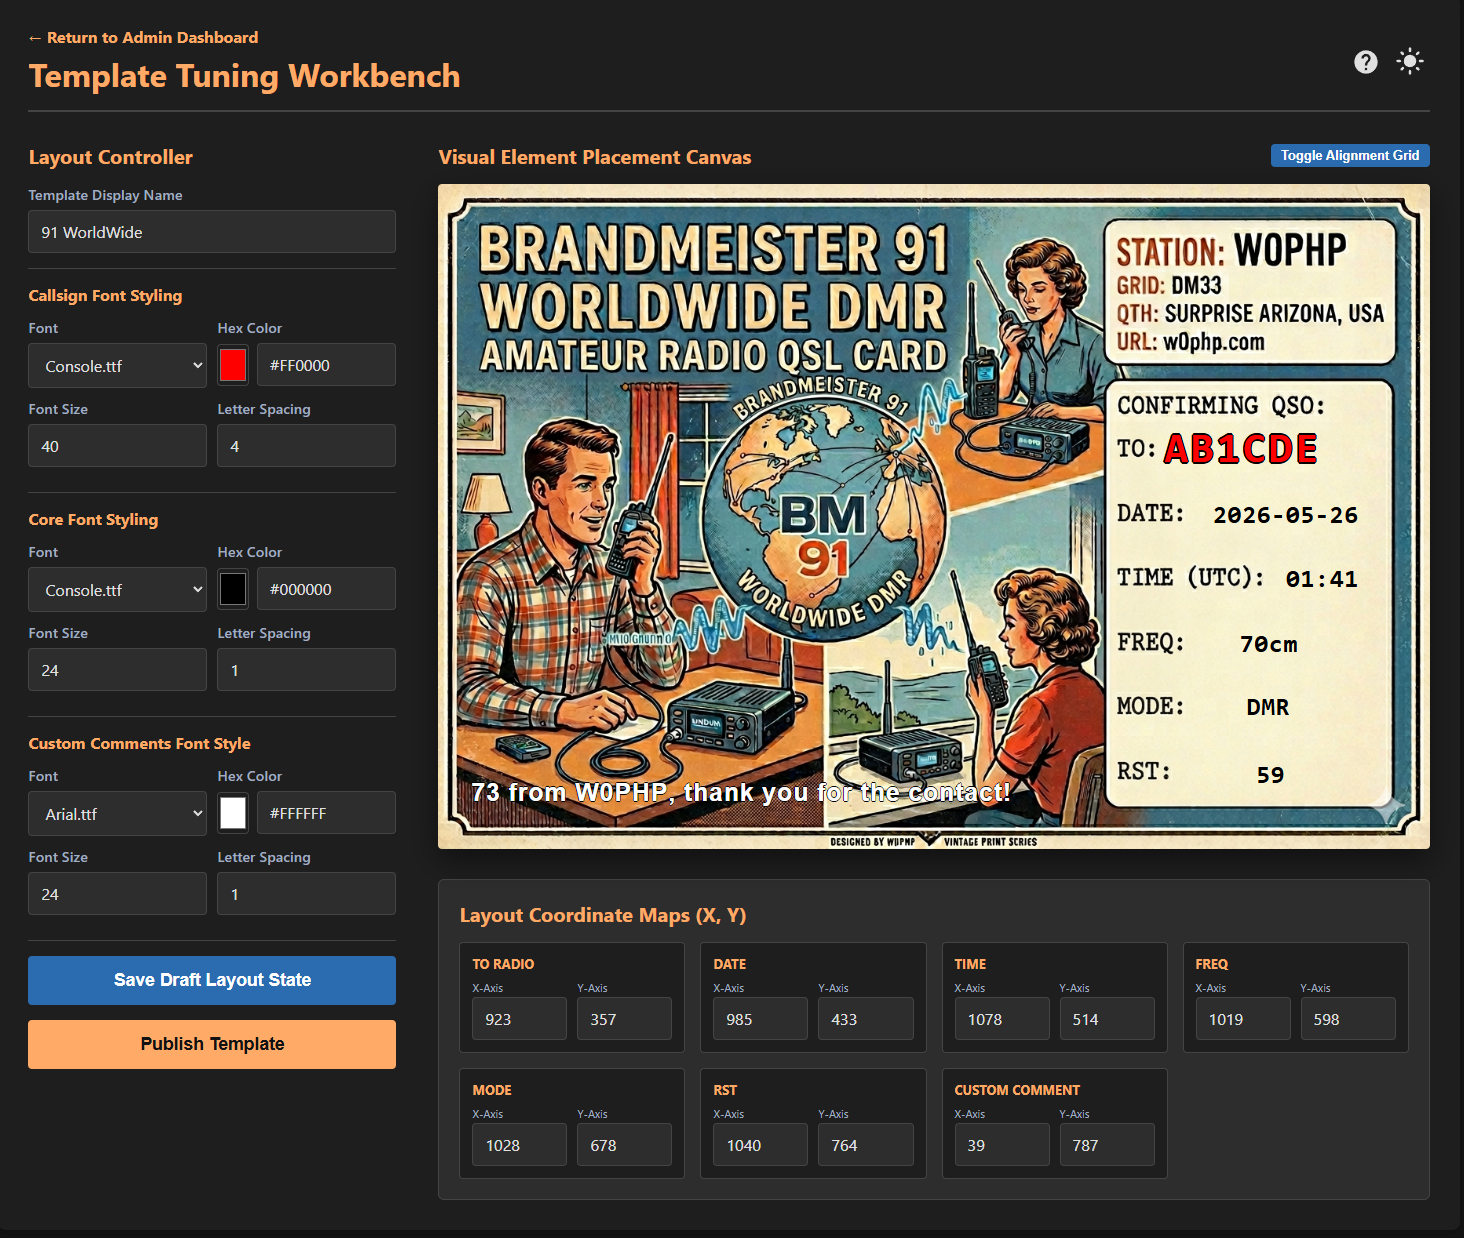This screenshot has width=1464, height=1238.
Task: Edit TO RADIO Y-Axis value 357
Action: [x=624, y=1019]
